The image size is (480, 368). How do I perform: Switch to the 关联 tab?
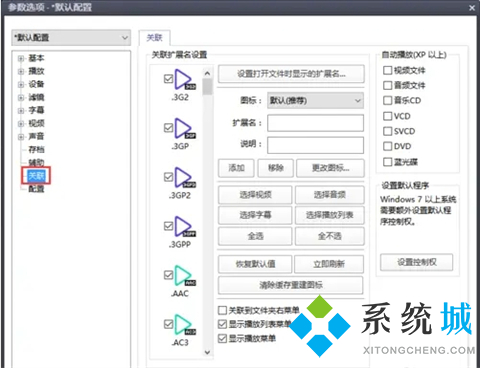click(155, 38)
